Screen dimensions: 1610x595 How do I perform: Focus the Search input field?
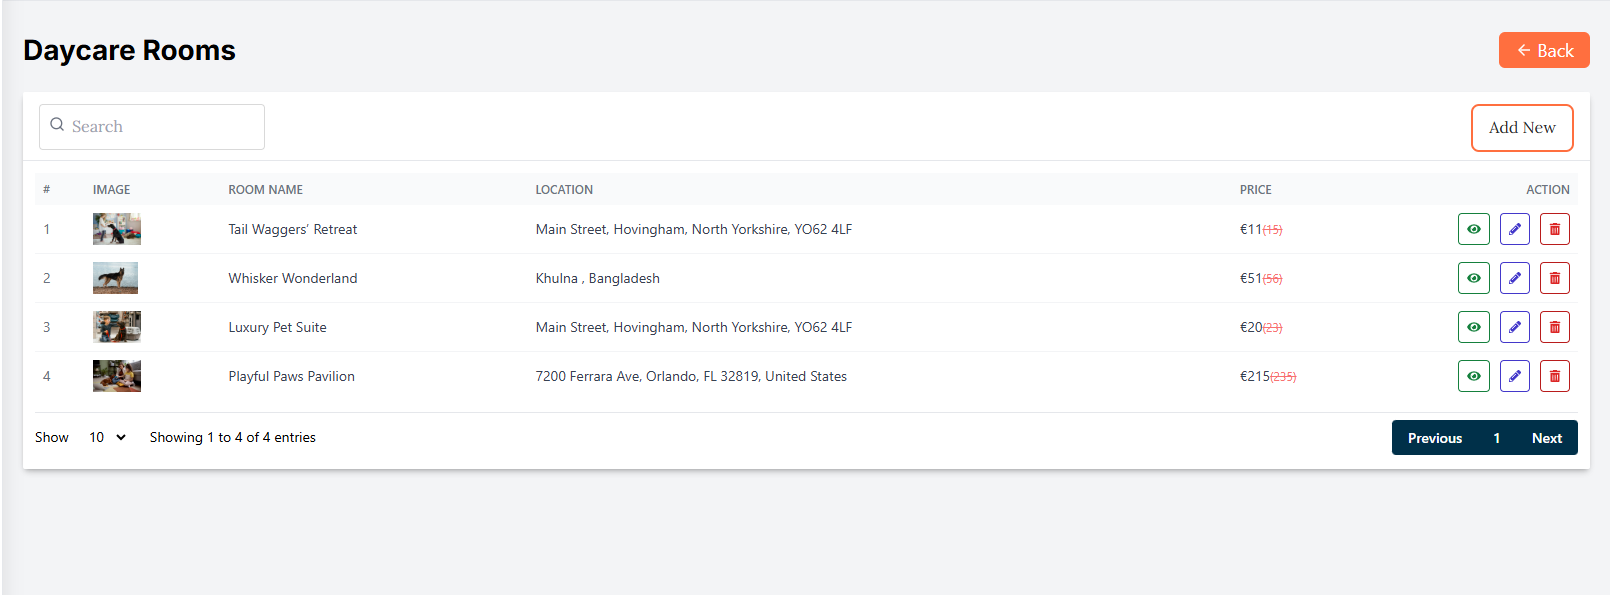pos(160,127)
